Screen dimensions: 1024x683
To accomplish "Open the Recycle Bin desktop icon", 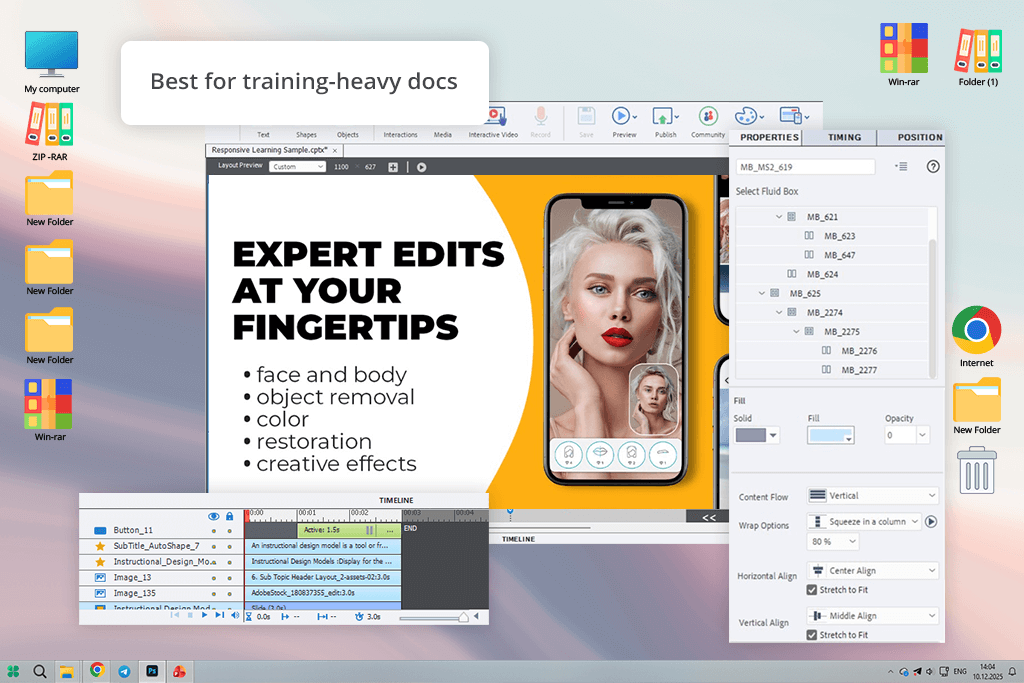I will 976,470.
